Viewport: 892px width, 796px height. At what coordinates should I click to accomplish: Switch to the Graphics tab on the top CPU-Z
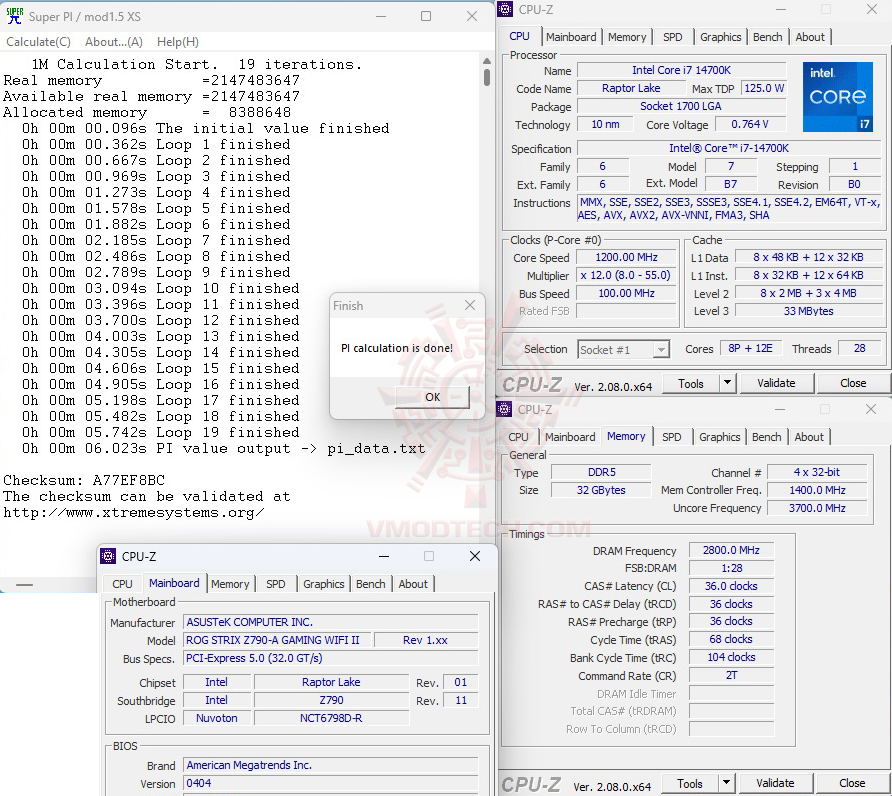[720, 36]
